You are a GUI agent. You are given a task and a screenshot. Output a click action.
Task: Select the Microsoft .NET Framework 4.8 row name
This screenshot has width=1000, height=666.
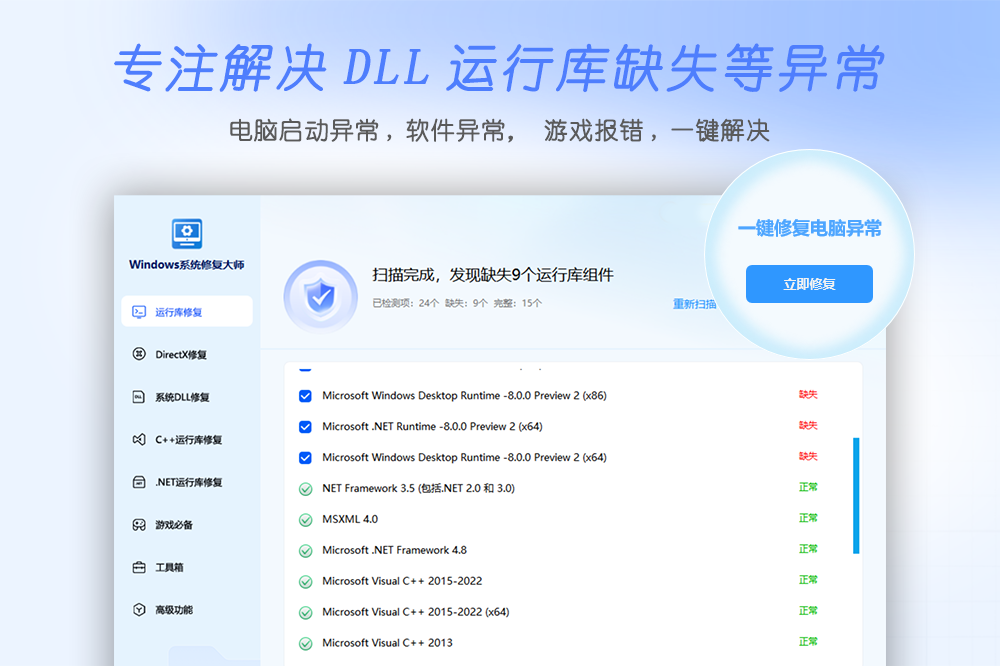point(395,550)
